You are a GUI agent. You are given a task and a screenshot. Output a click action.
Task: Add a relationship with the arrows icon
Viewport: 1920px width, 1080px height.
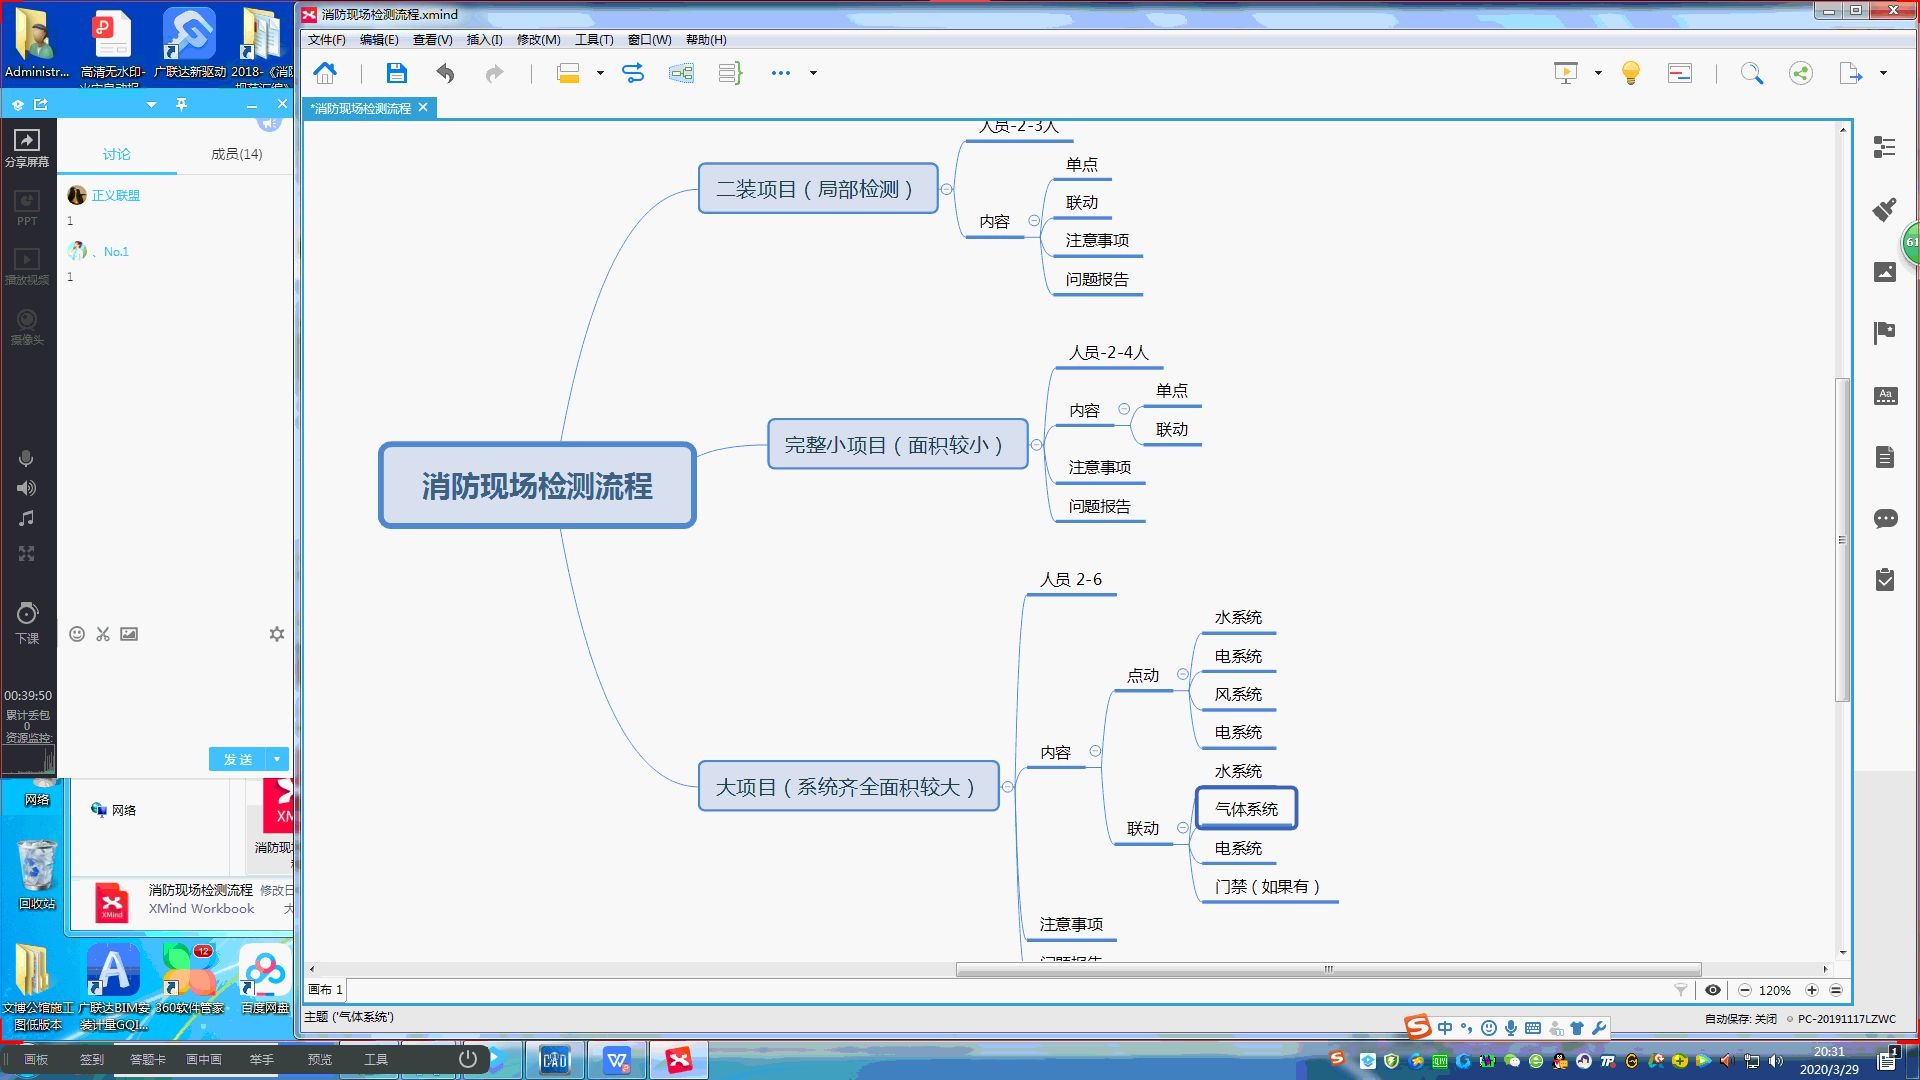coord(633,73)
